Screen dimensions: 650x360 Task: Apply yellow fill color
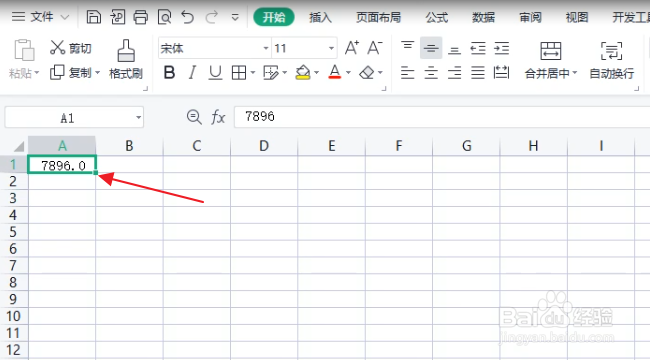[x=303, y=73]
